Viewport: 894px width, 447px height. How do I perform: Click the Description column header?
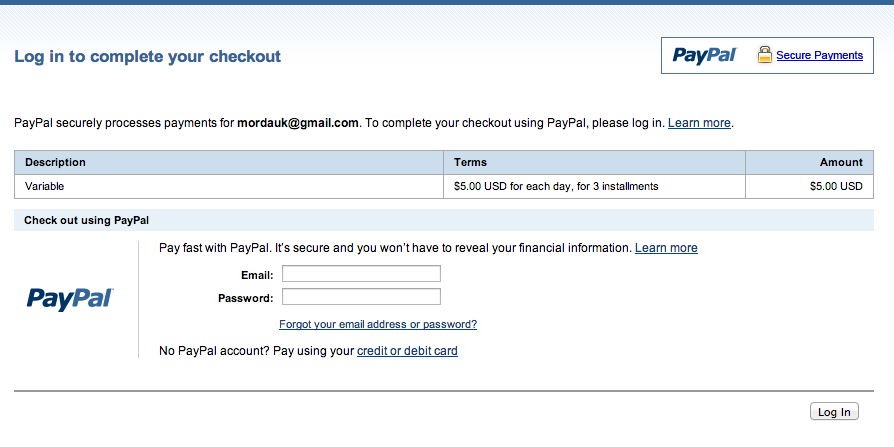[55, 162]
